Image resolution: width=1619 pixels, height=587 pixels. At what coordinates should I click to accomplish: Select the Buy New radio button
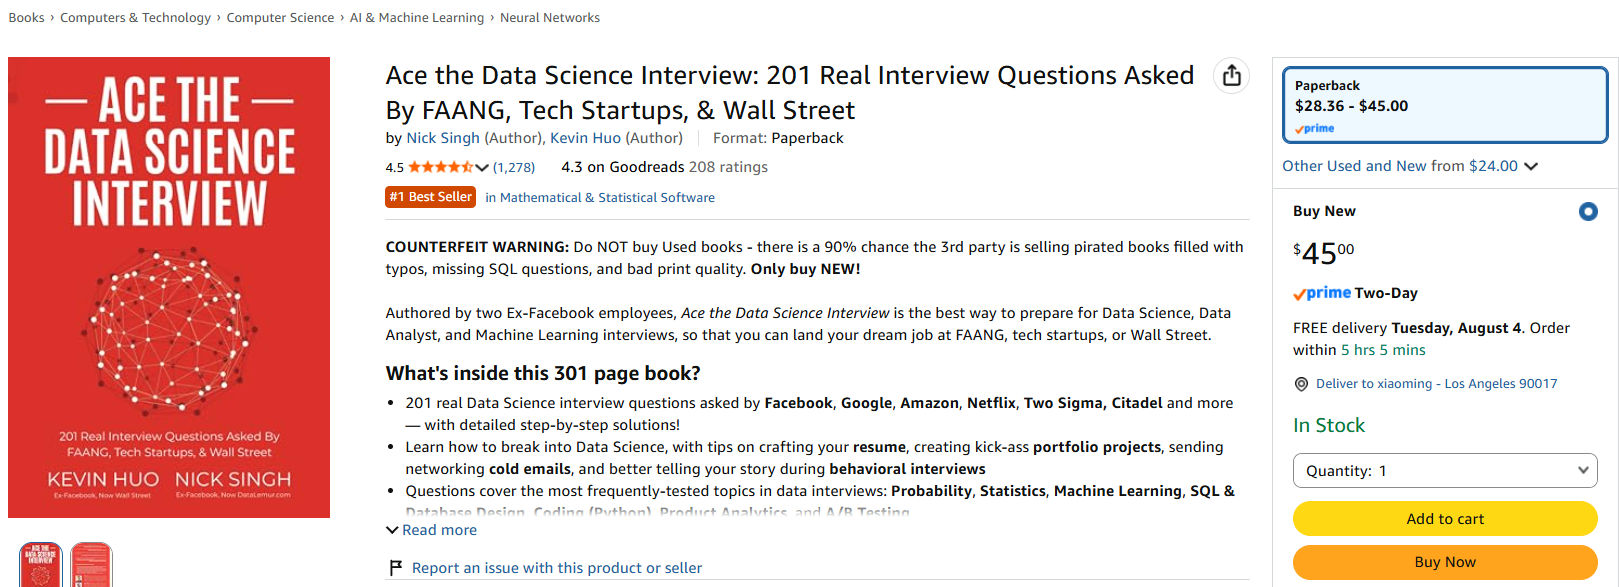click(x=1588, y=211)
